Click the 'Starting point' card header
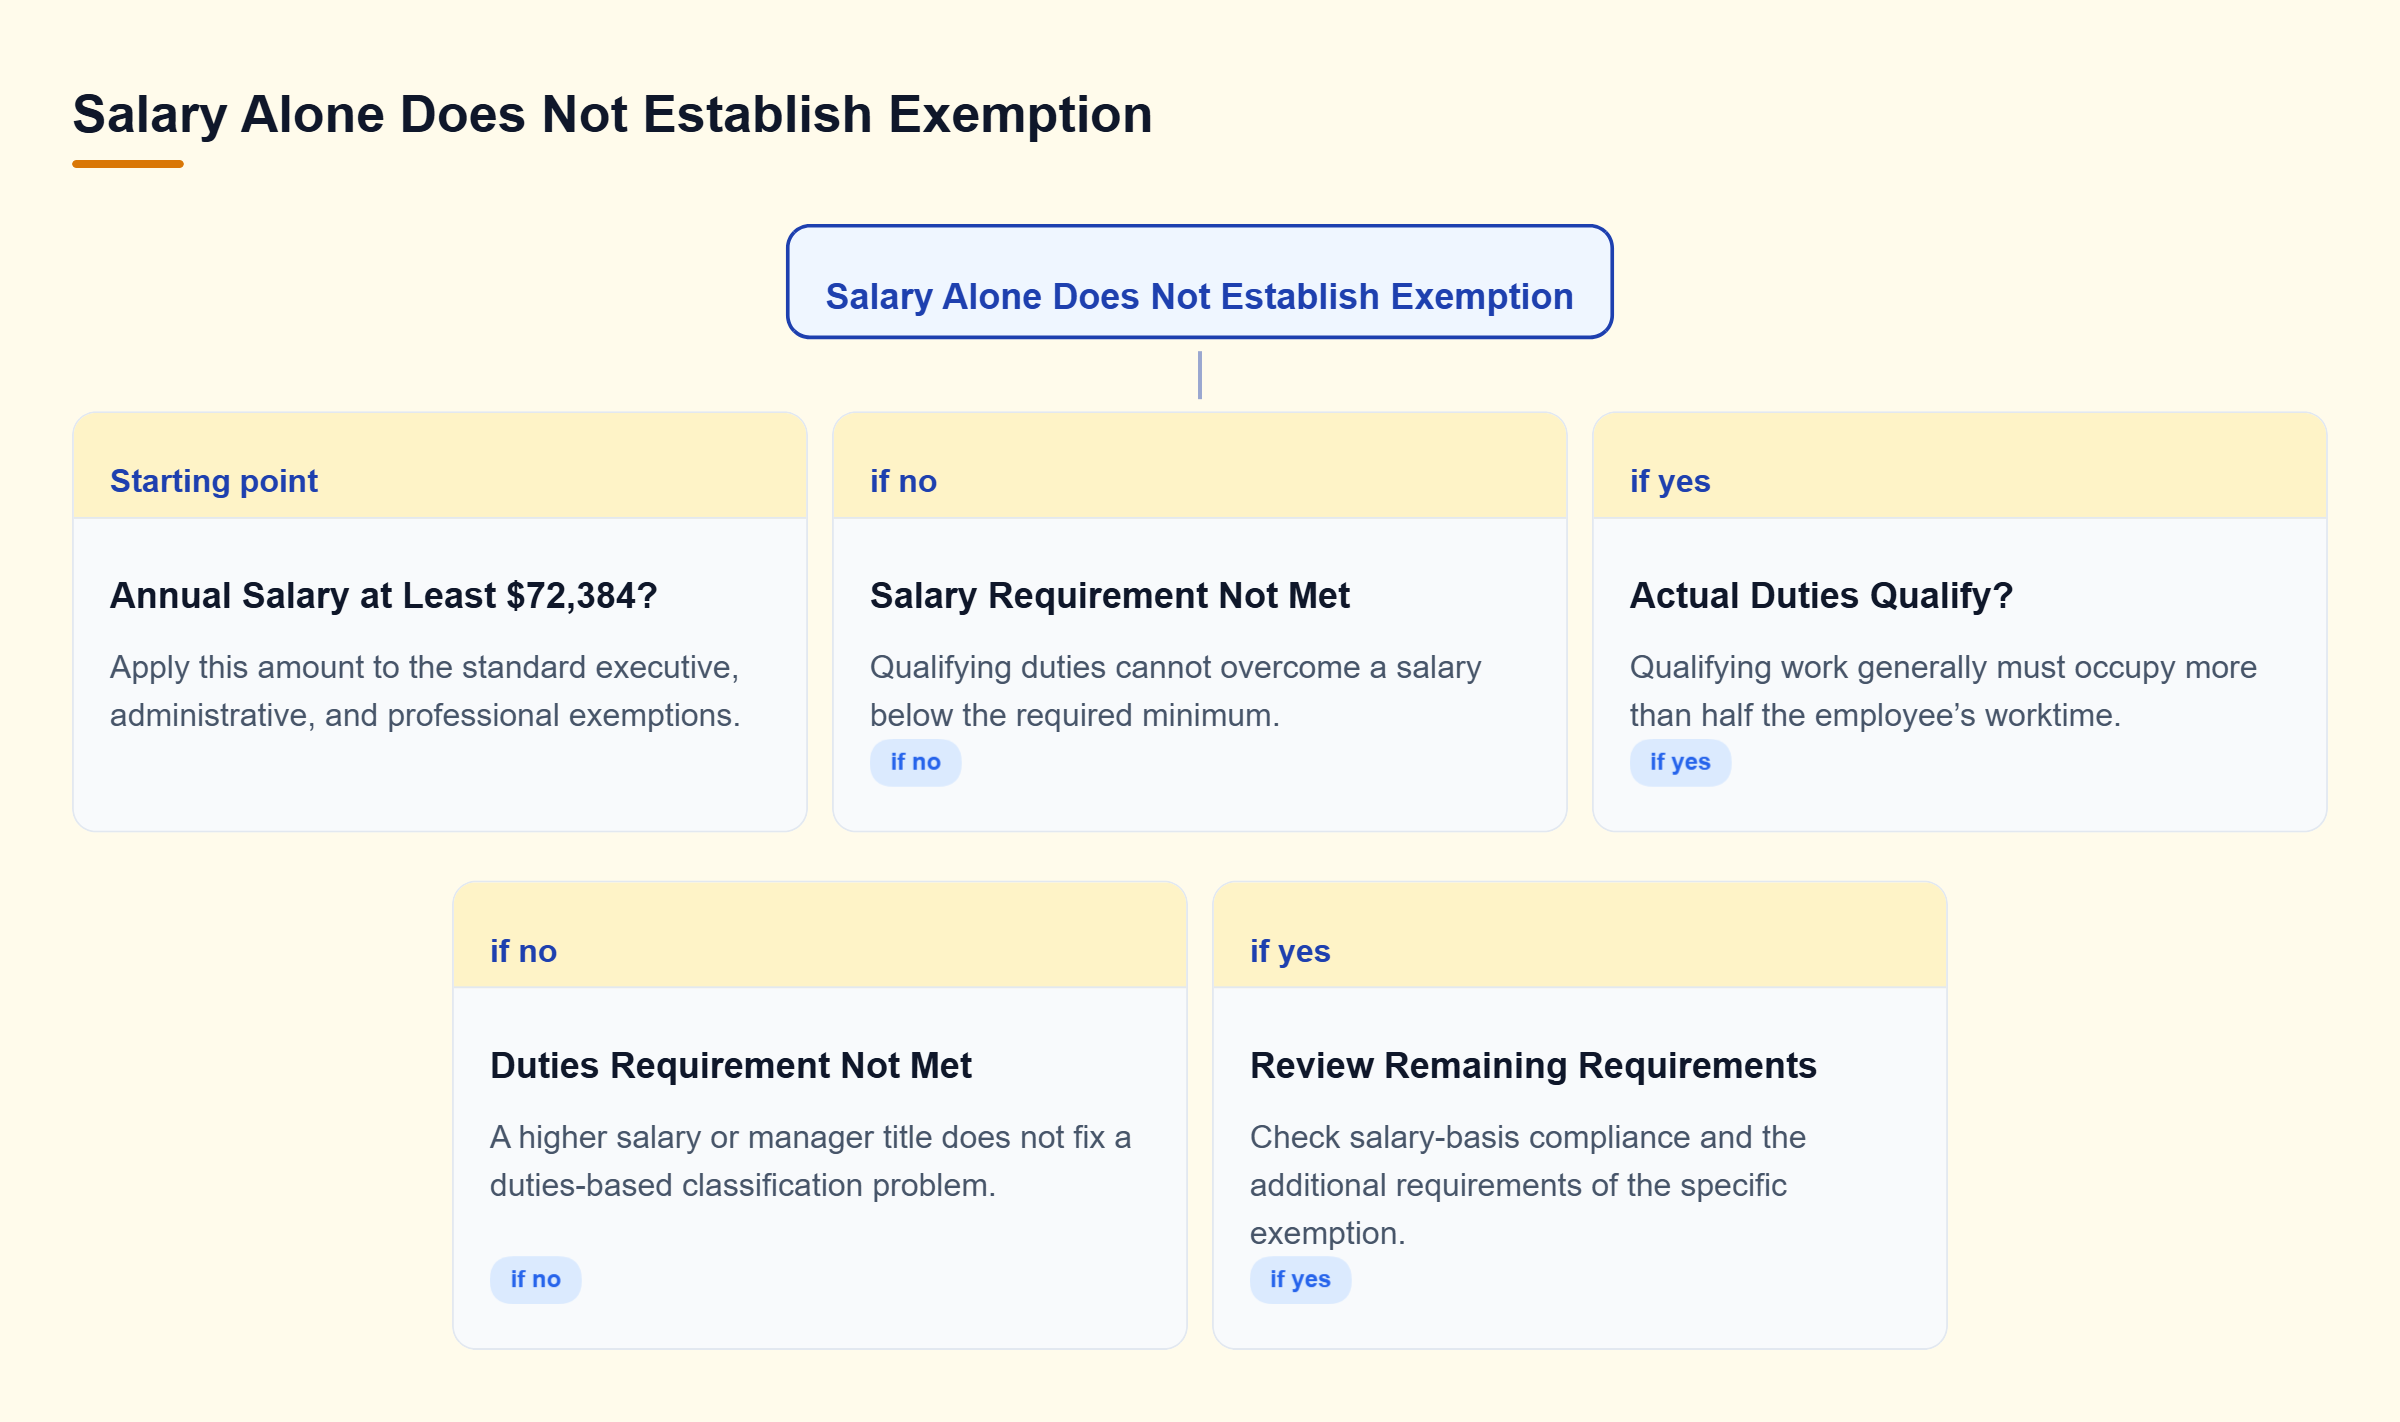 440,466
